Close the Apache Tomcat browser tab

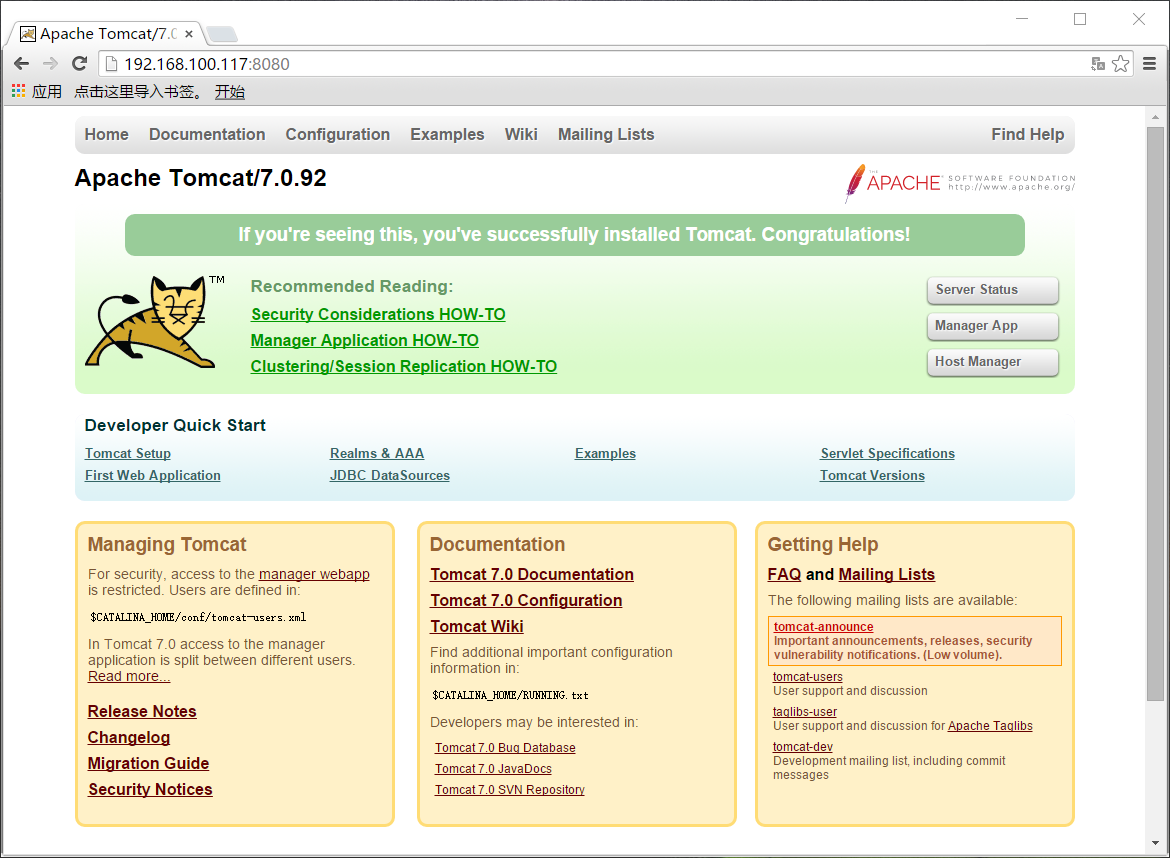coord(189,34)
